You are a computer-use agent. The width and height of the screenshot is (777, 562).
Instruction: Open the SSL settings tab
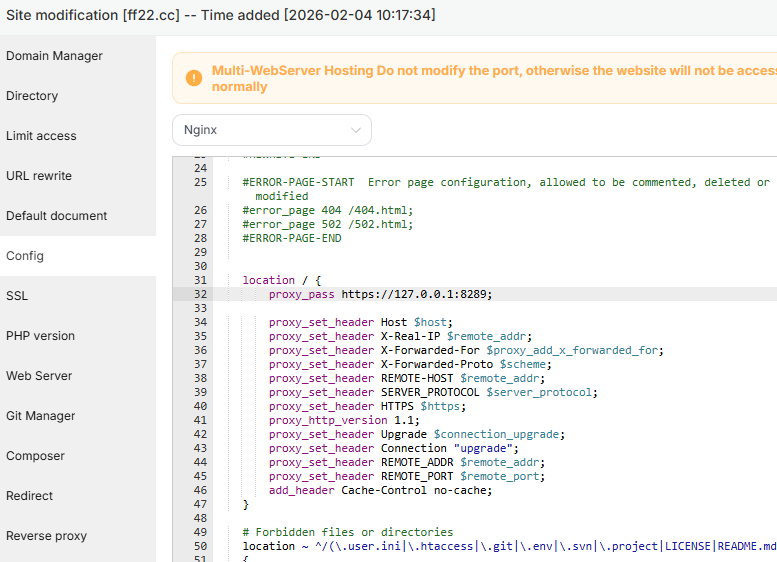17,296
